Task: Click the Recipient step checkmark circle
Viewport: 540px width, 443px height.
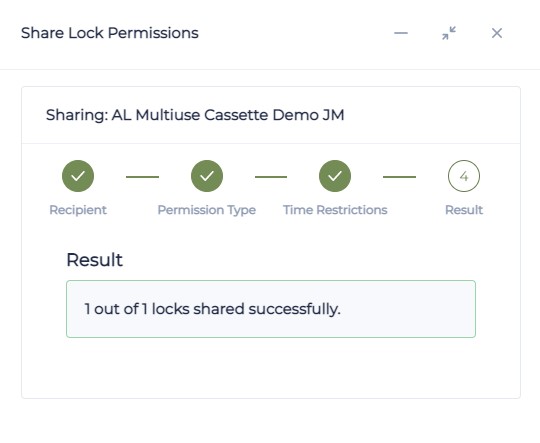Action: pyautogui.click(x=78, y=176)
